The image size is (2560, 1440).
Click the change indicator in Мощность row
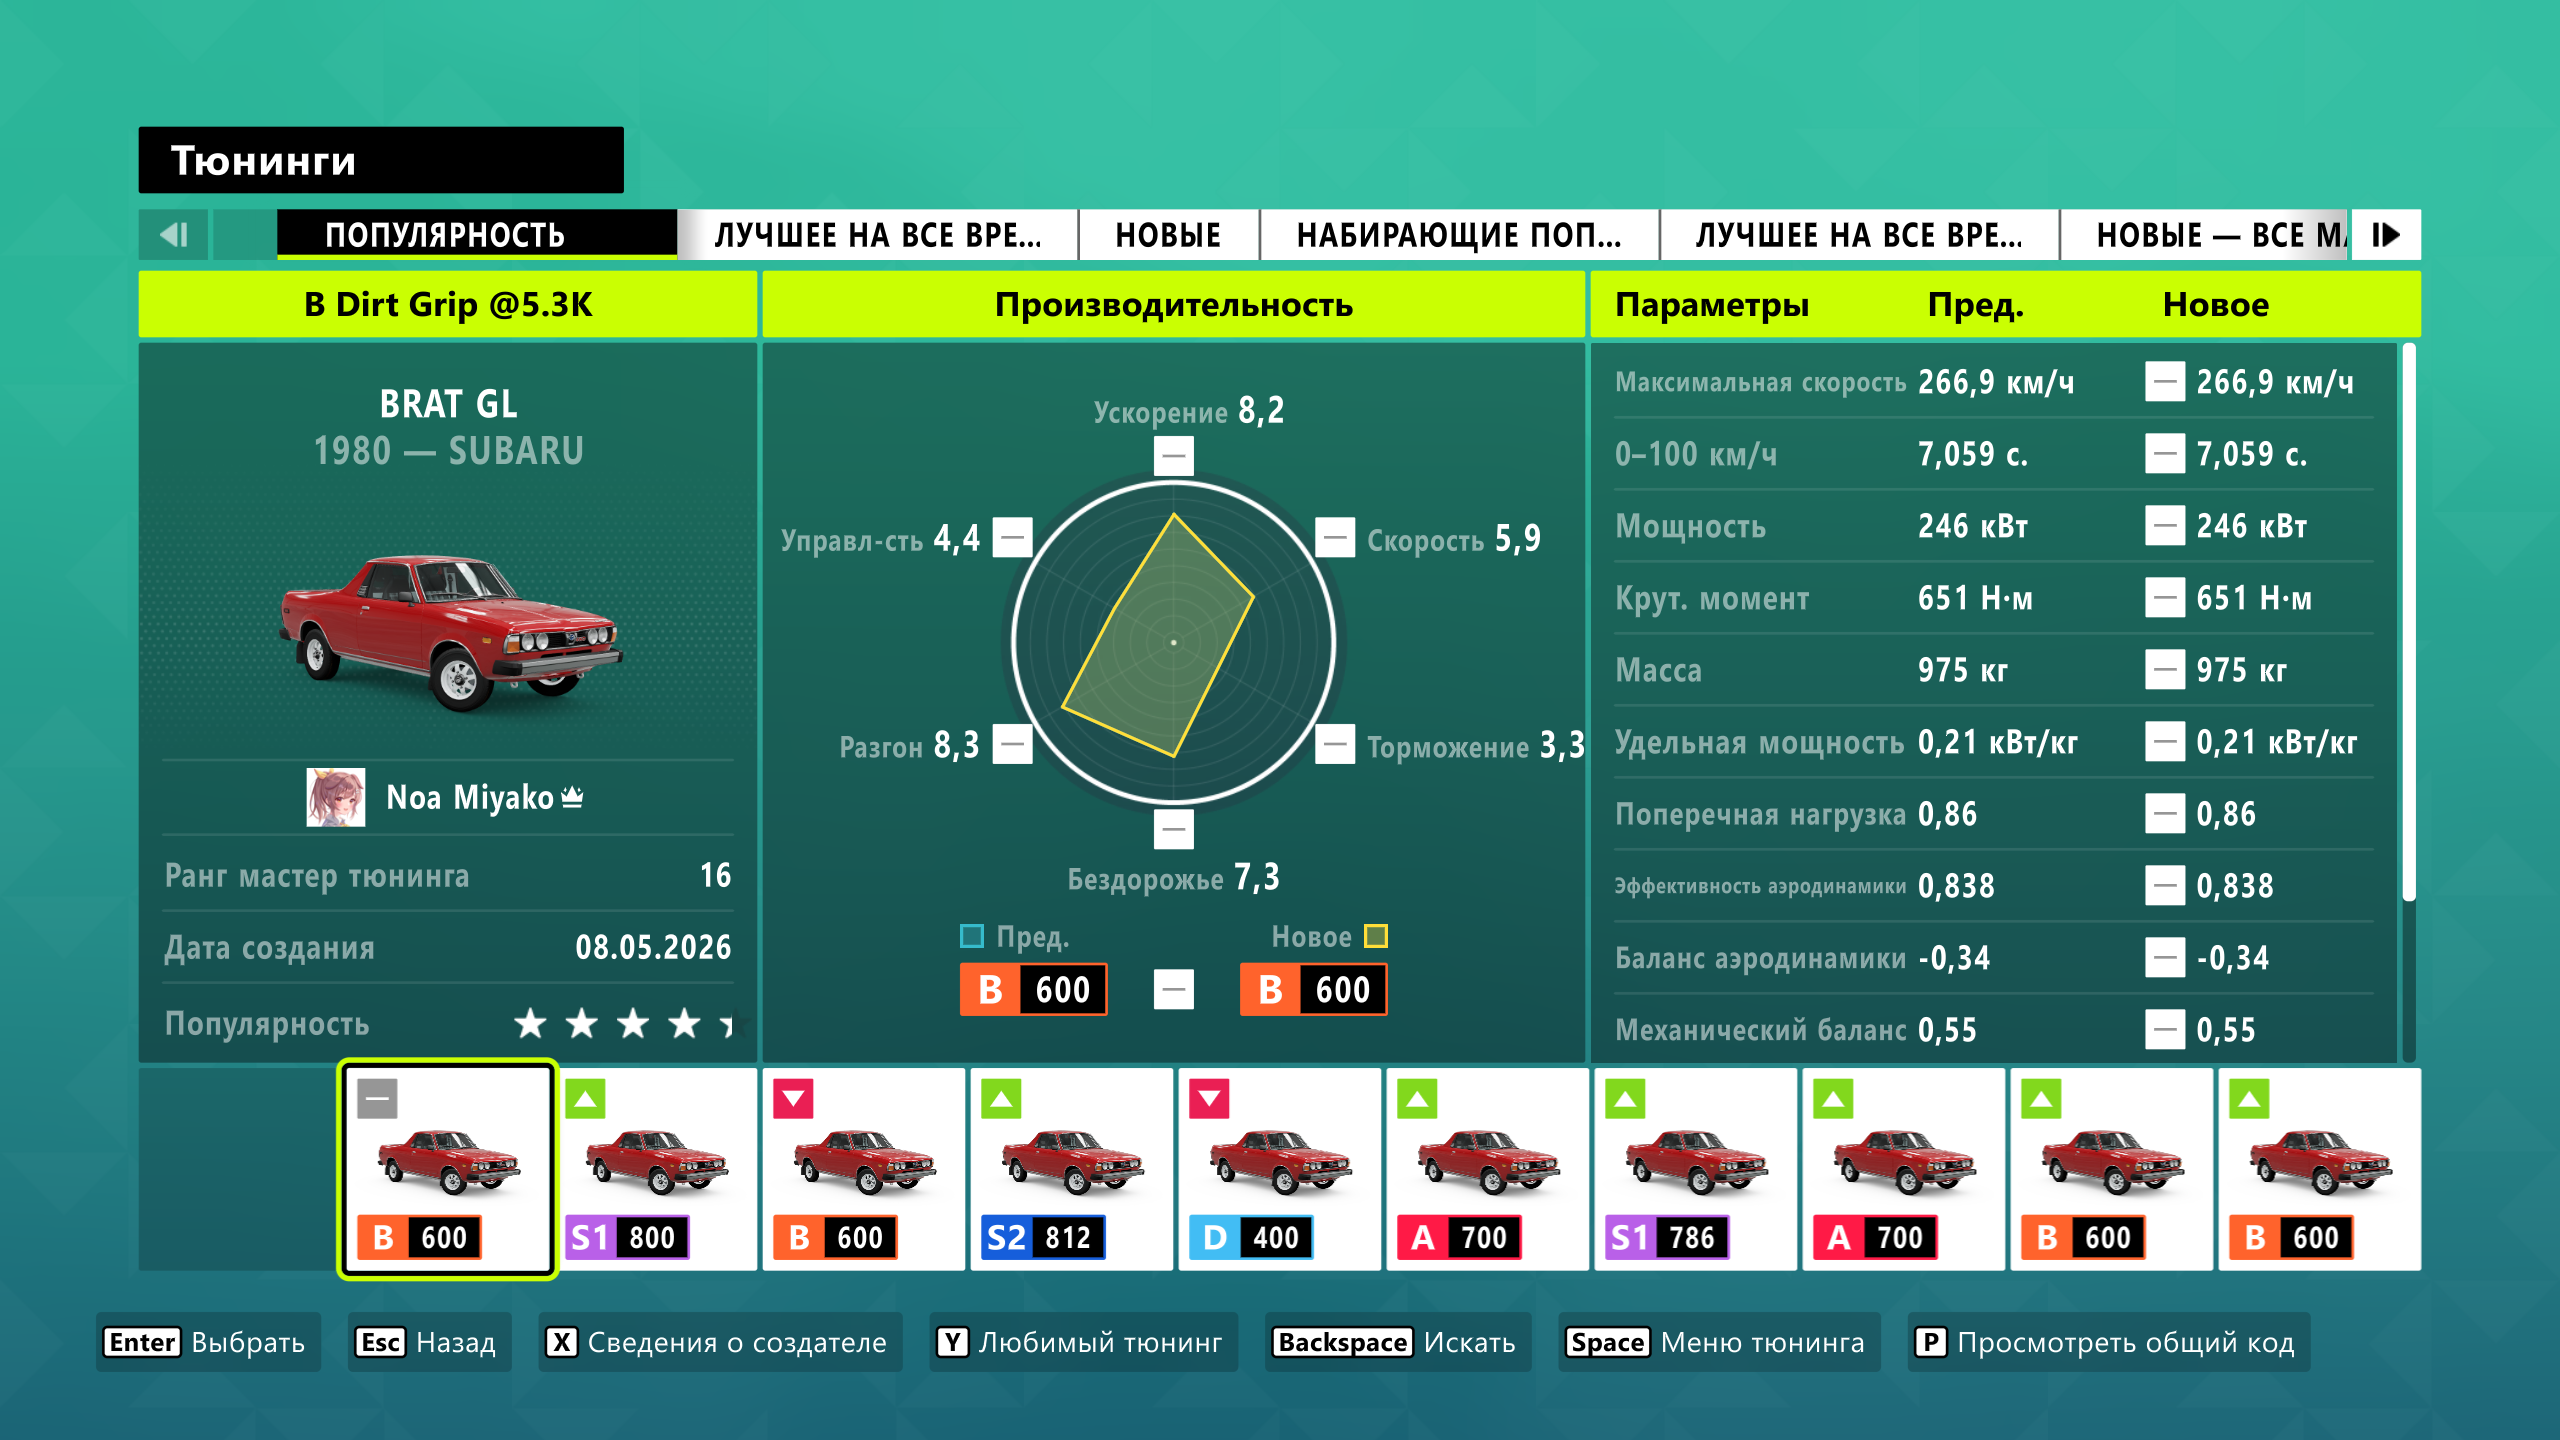2164,526
